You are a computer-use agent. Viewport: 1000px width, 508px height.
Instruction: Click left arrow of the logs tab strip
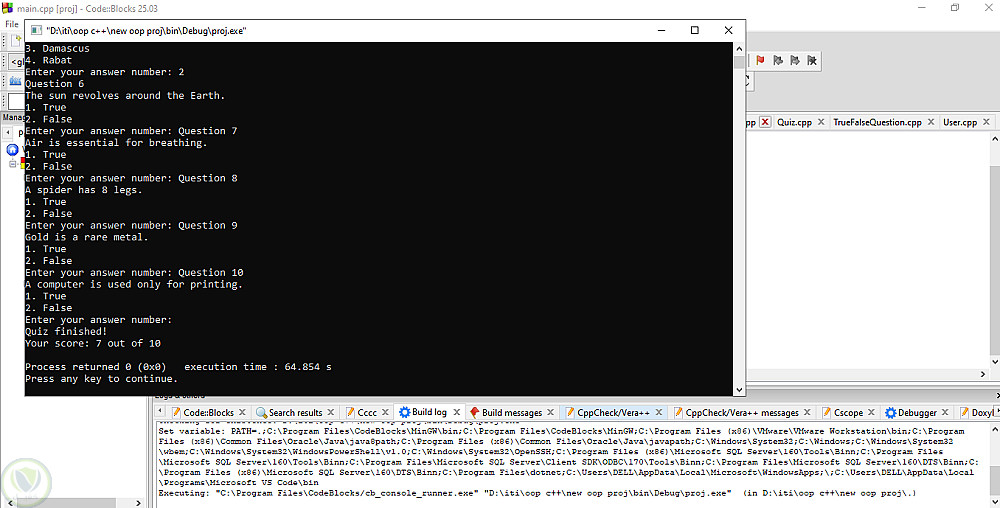coord(161,412)
